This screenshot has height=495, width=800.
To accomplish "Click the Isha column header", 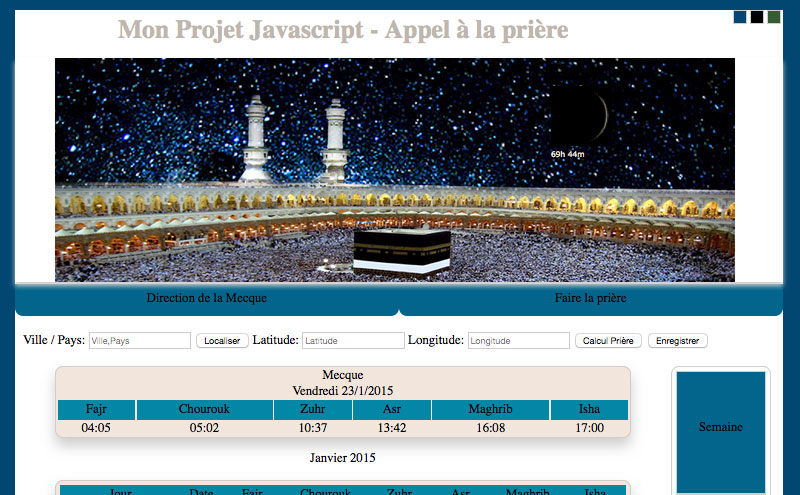I will pyautogui.click(x=589, y=410).
